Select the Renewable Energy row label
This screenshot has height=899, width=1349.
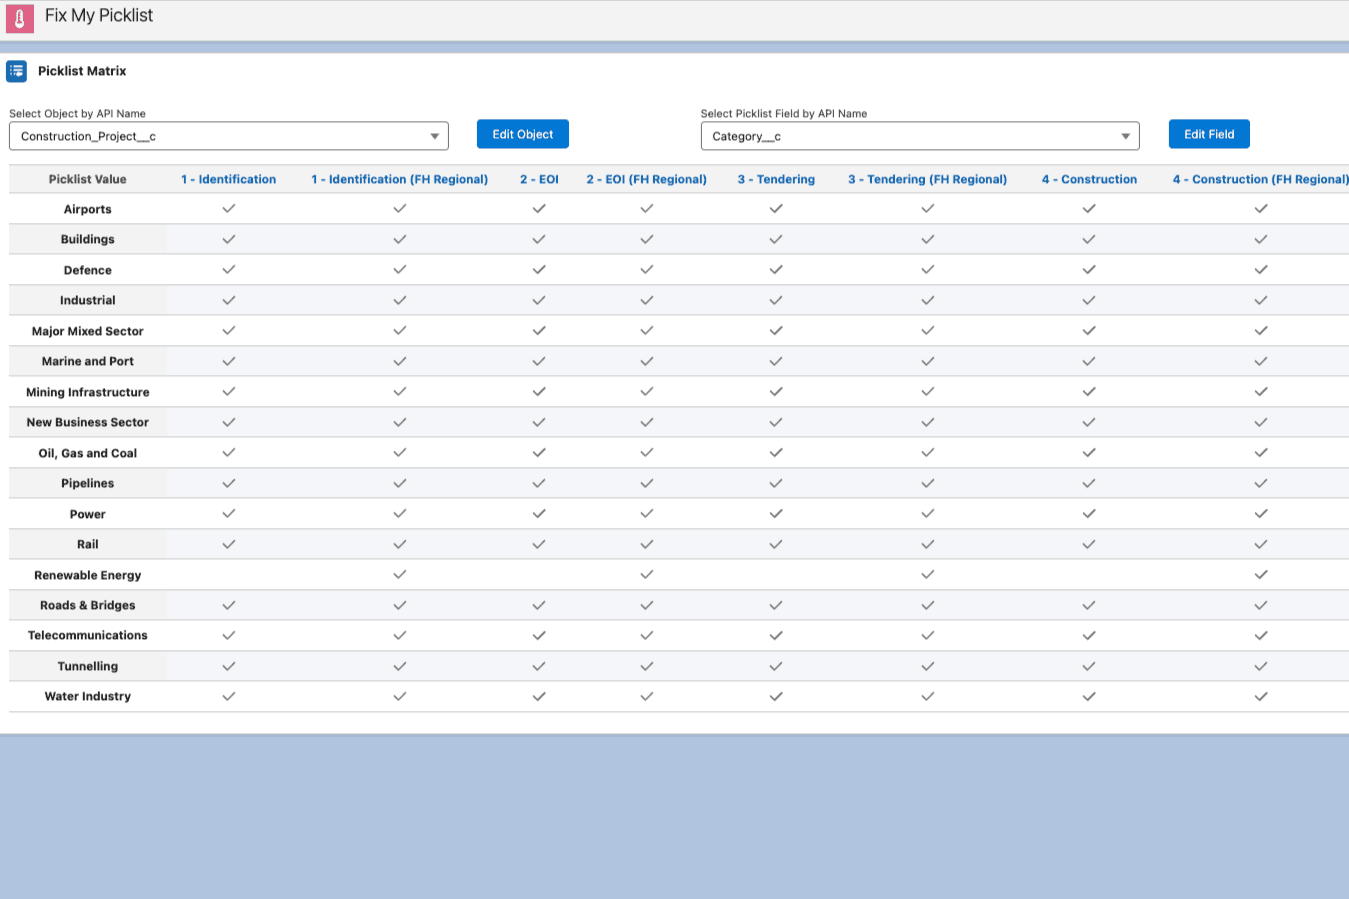[88, 575]
